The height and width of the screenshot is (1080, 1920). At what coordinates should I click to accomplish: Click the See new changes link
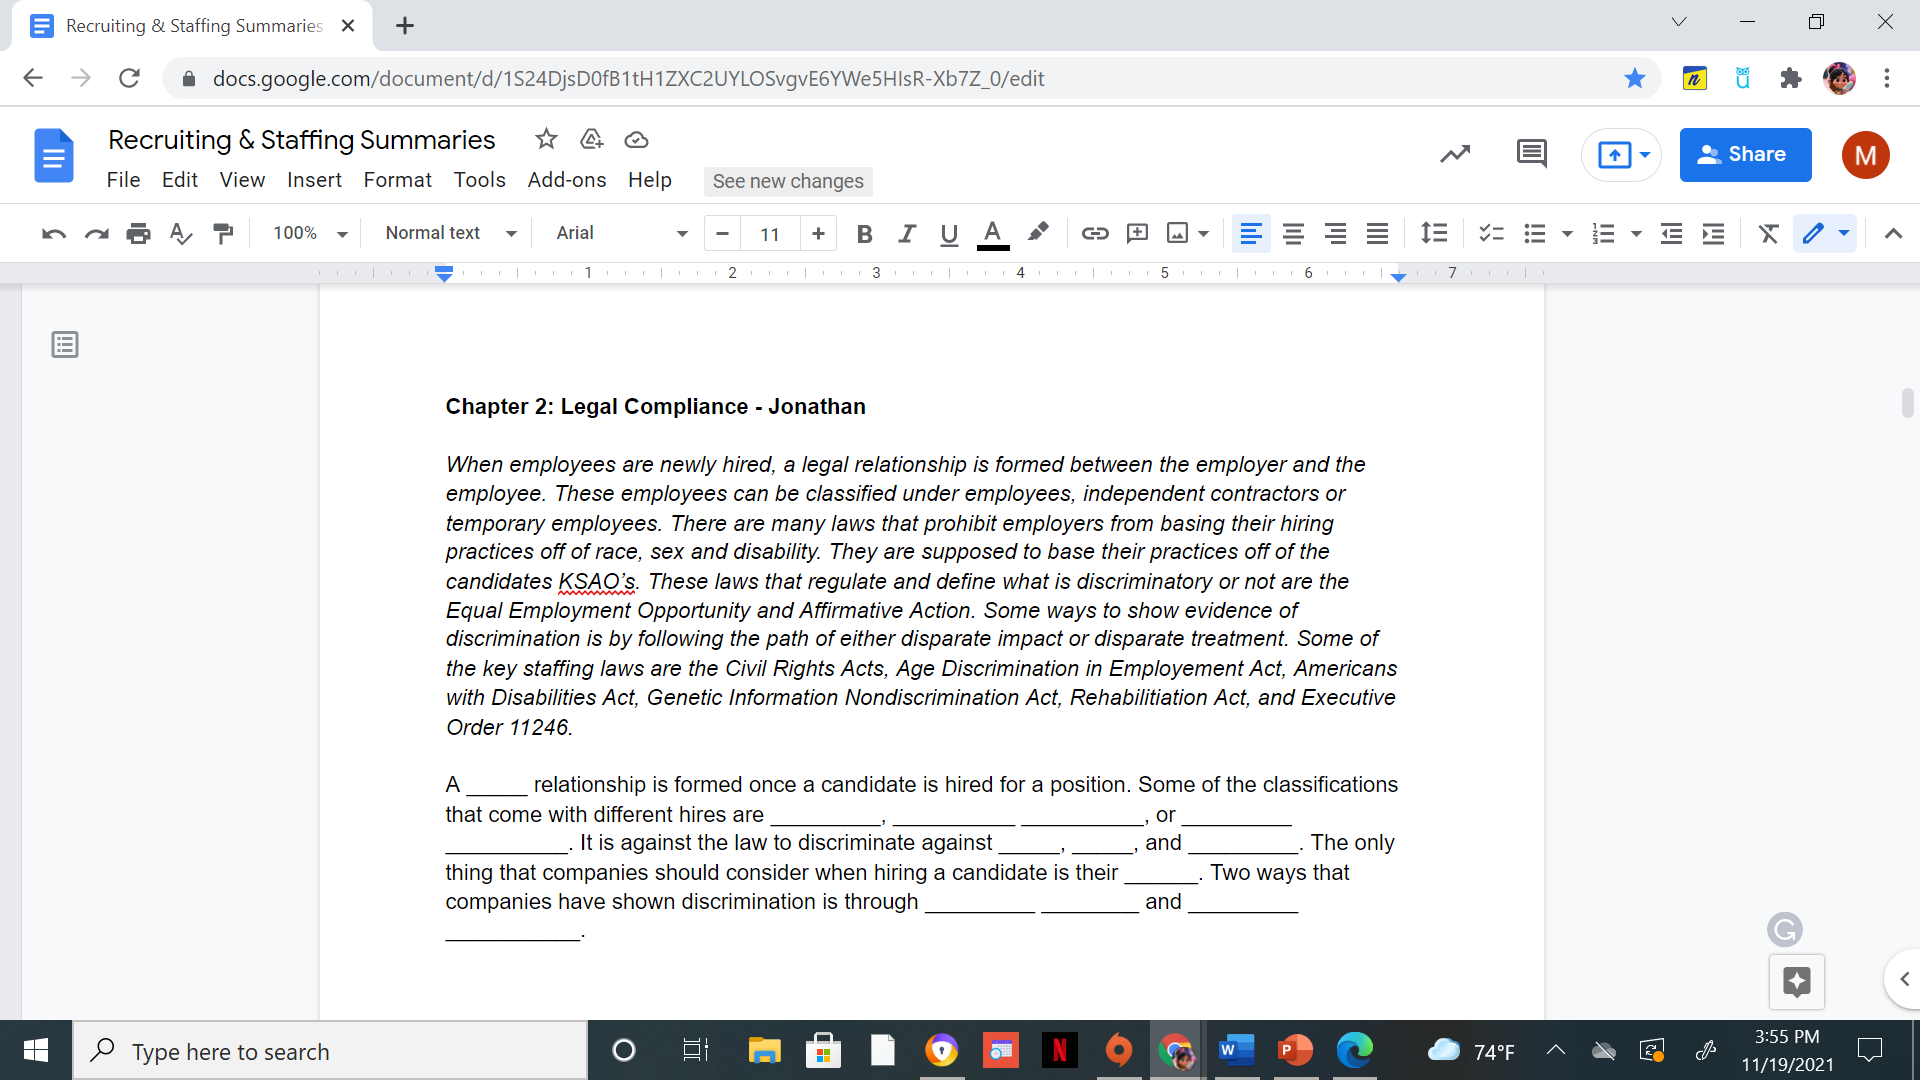click(788, 181)
